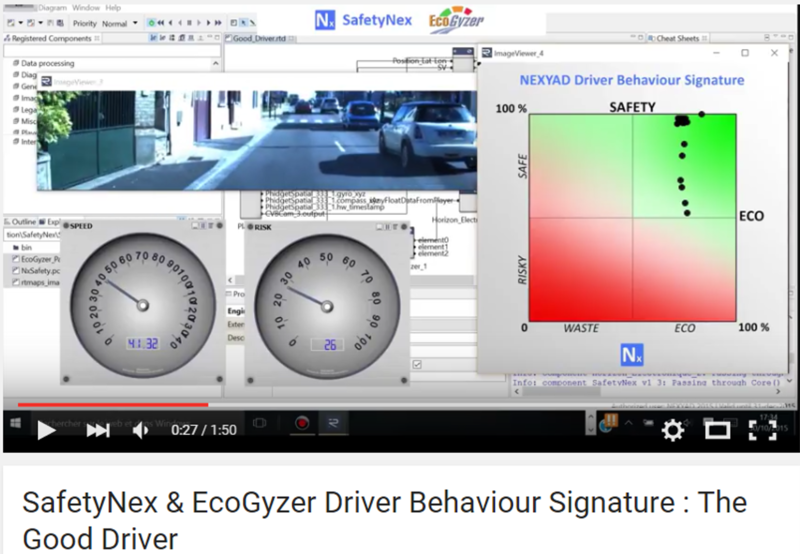Open the Window menu
This screenshot has width=800, height=554.
(x=86, y=8)
